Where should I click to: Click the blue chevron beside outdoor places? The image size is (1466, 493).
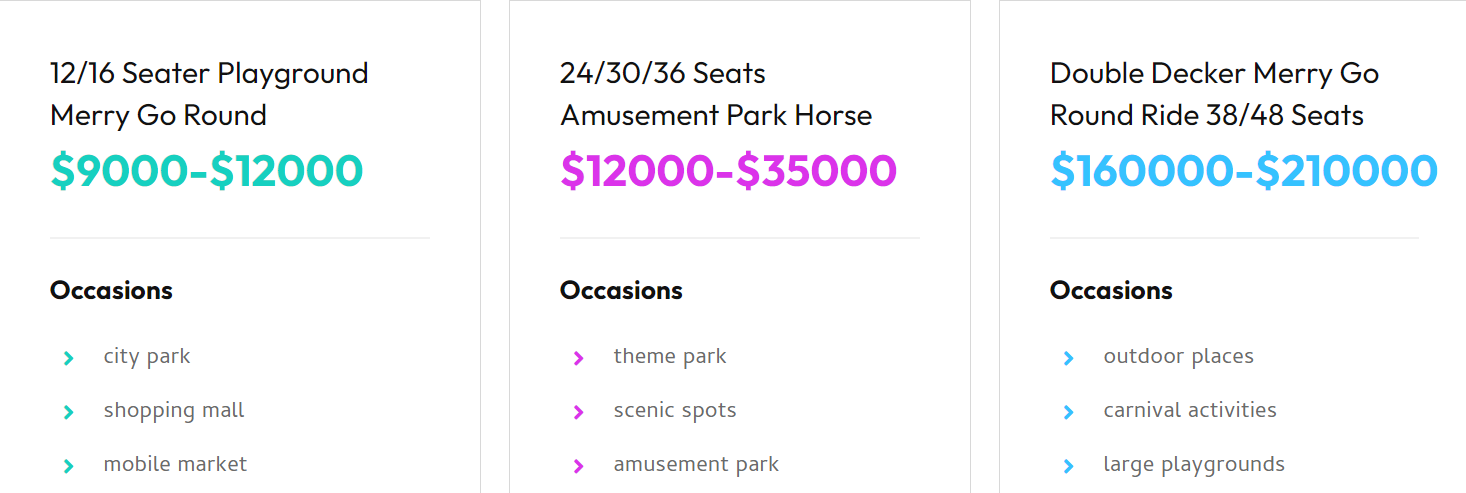click(x=1068, y=358)
